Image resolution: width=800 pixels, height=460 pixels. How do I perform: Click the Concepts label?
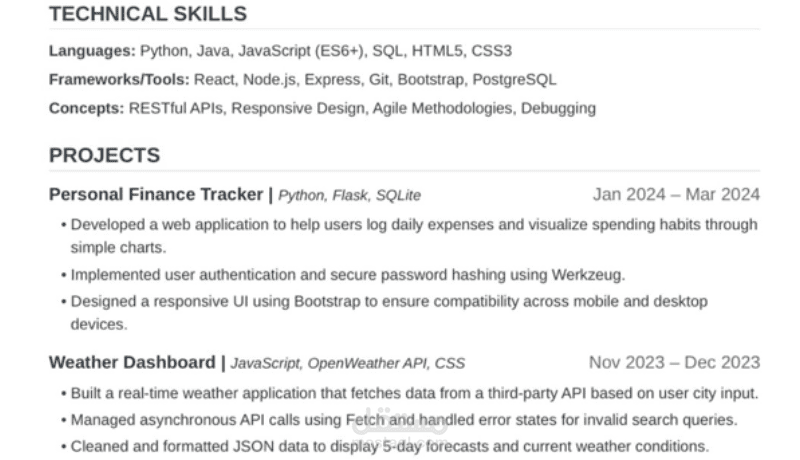coord(86,109)
